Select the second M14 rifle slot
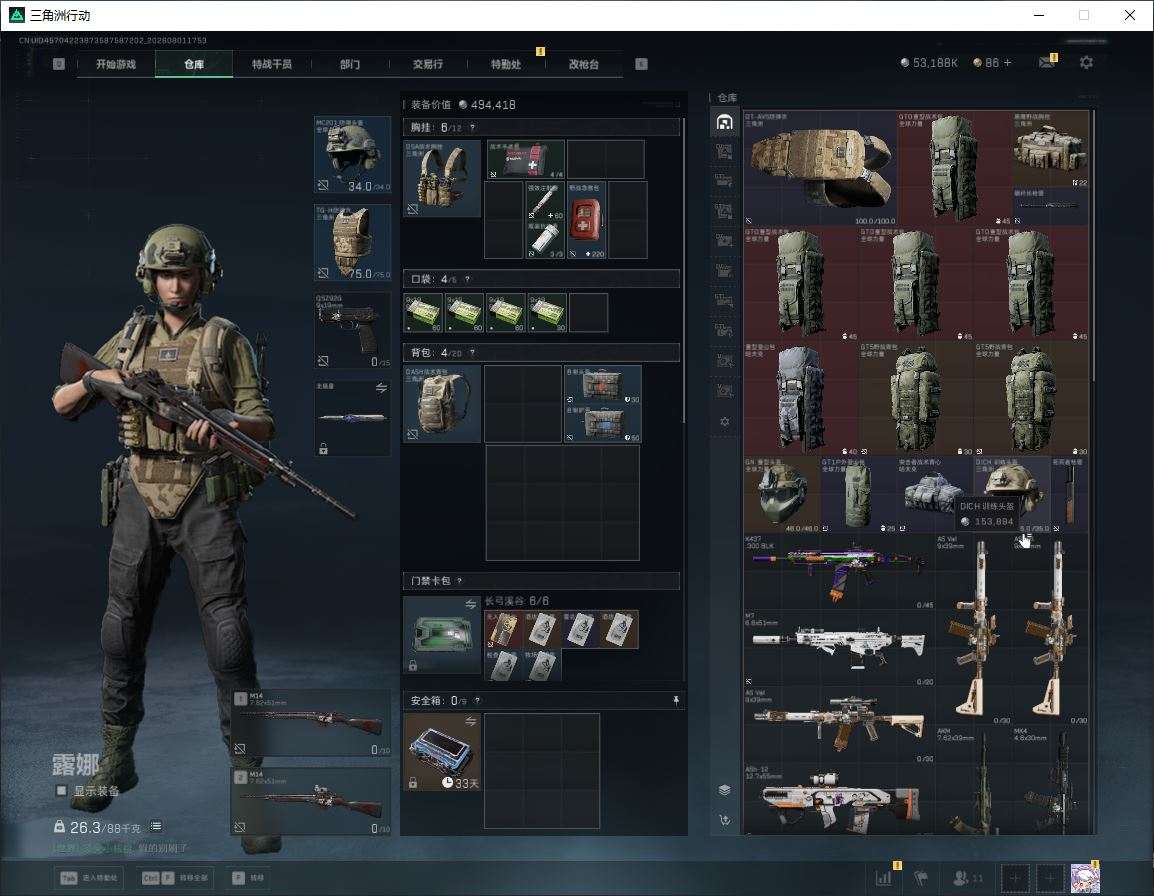Screen dimensions: 1154x896 (x=311, y=801)
